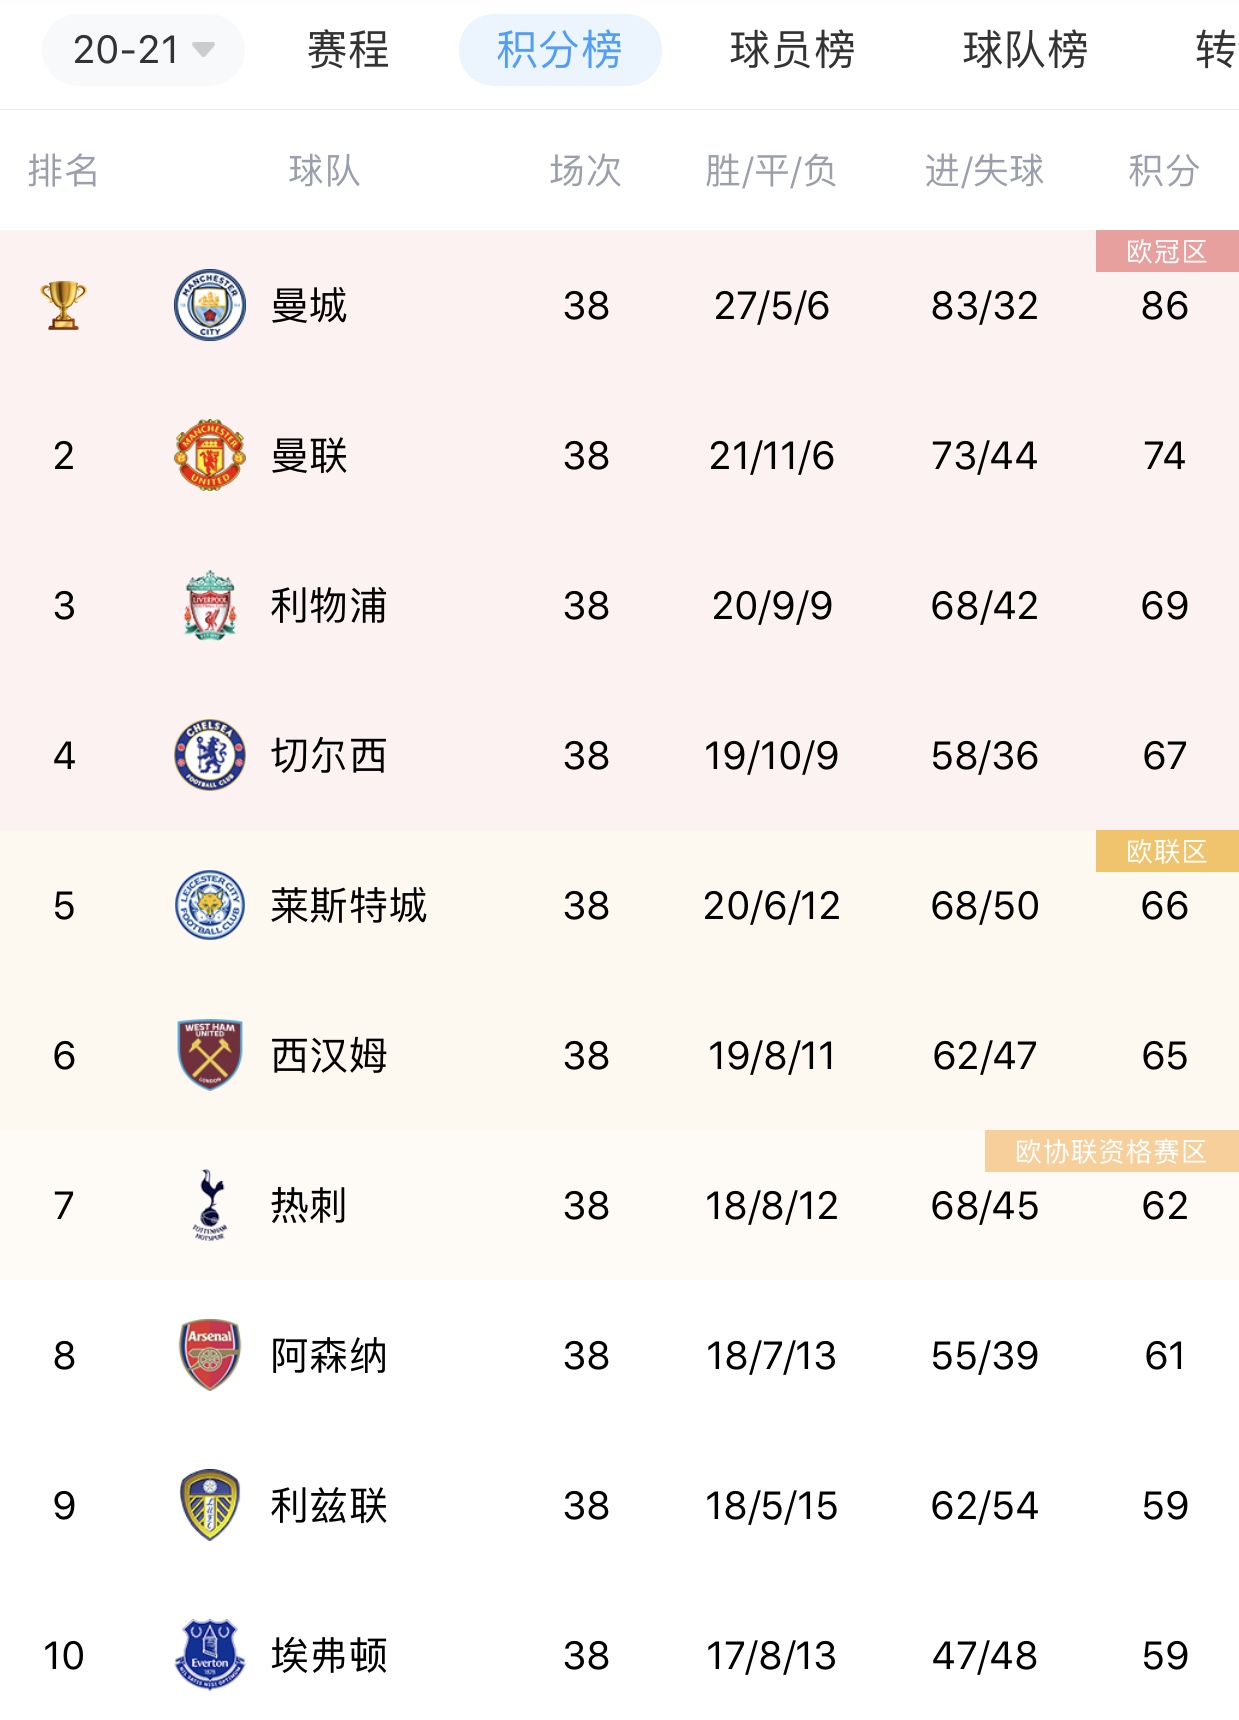Tap the Leicester City fox badge

point(210,905)
